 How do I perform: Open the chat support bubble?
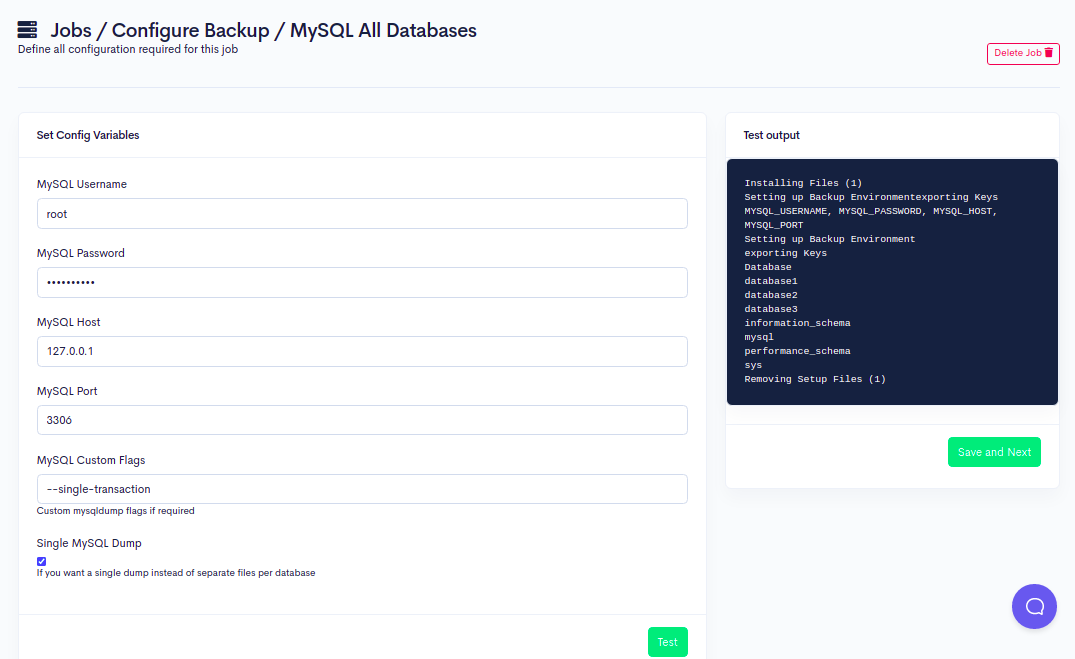click(1034, 606)
